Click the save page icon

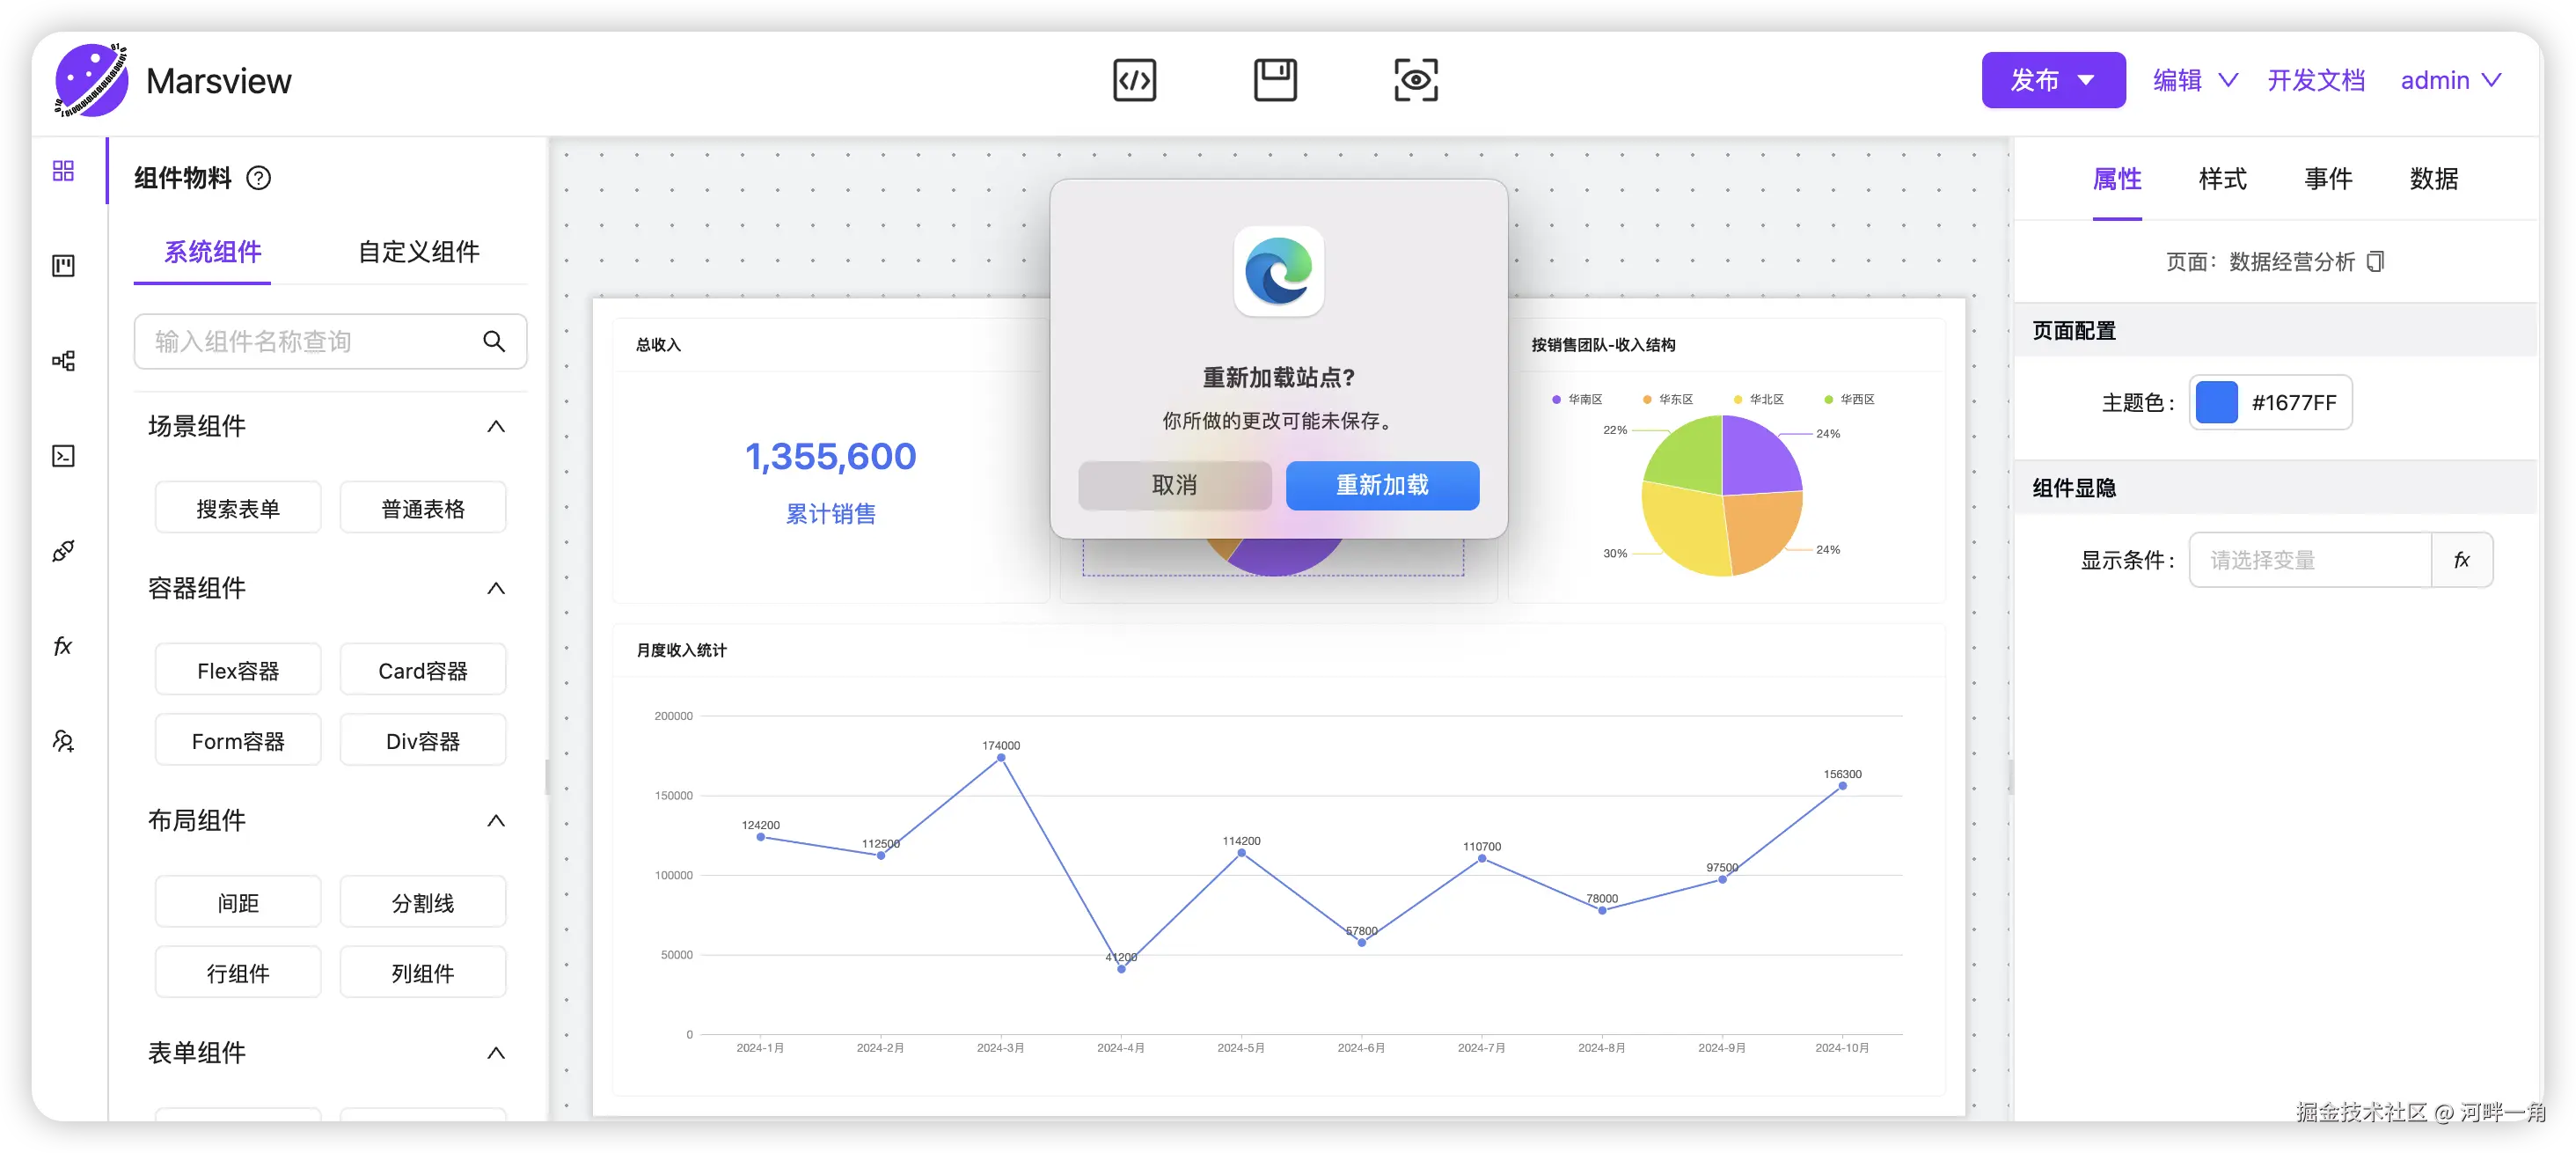[1275, 80]
